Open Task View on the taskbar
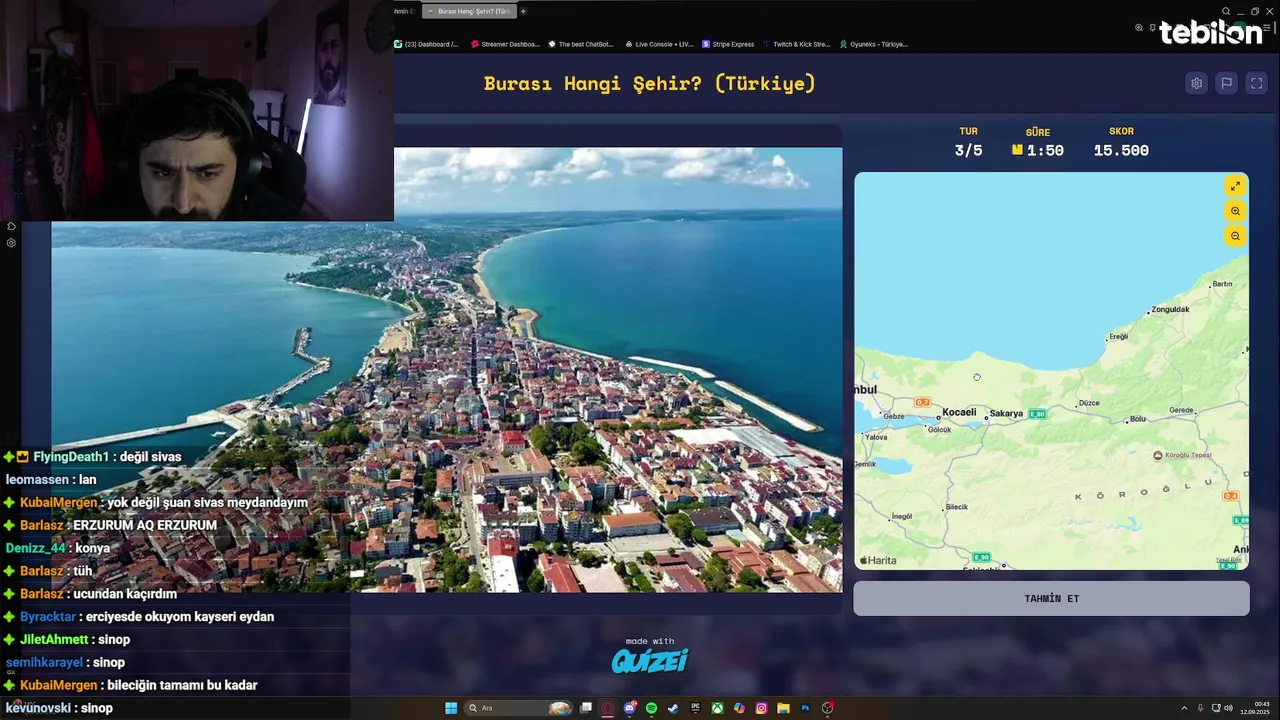Viewport: 1280px width, 720px height. click(x=586, y=708)
